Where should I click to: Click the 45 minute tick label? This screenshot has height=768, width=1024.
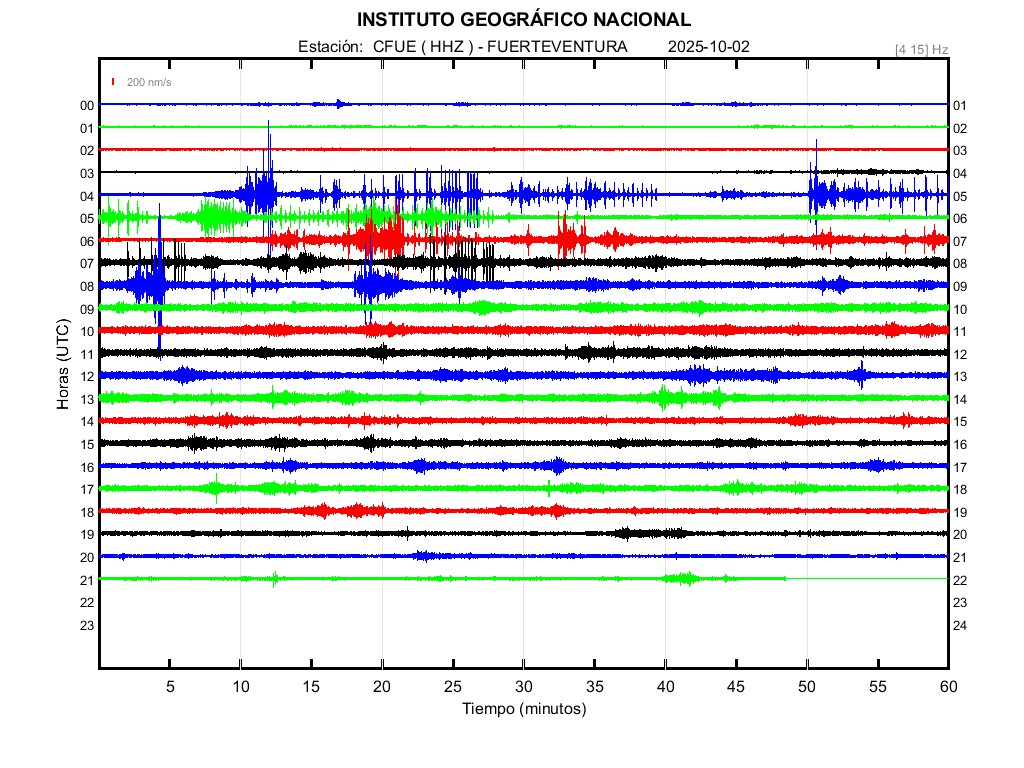[736, 687]
